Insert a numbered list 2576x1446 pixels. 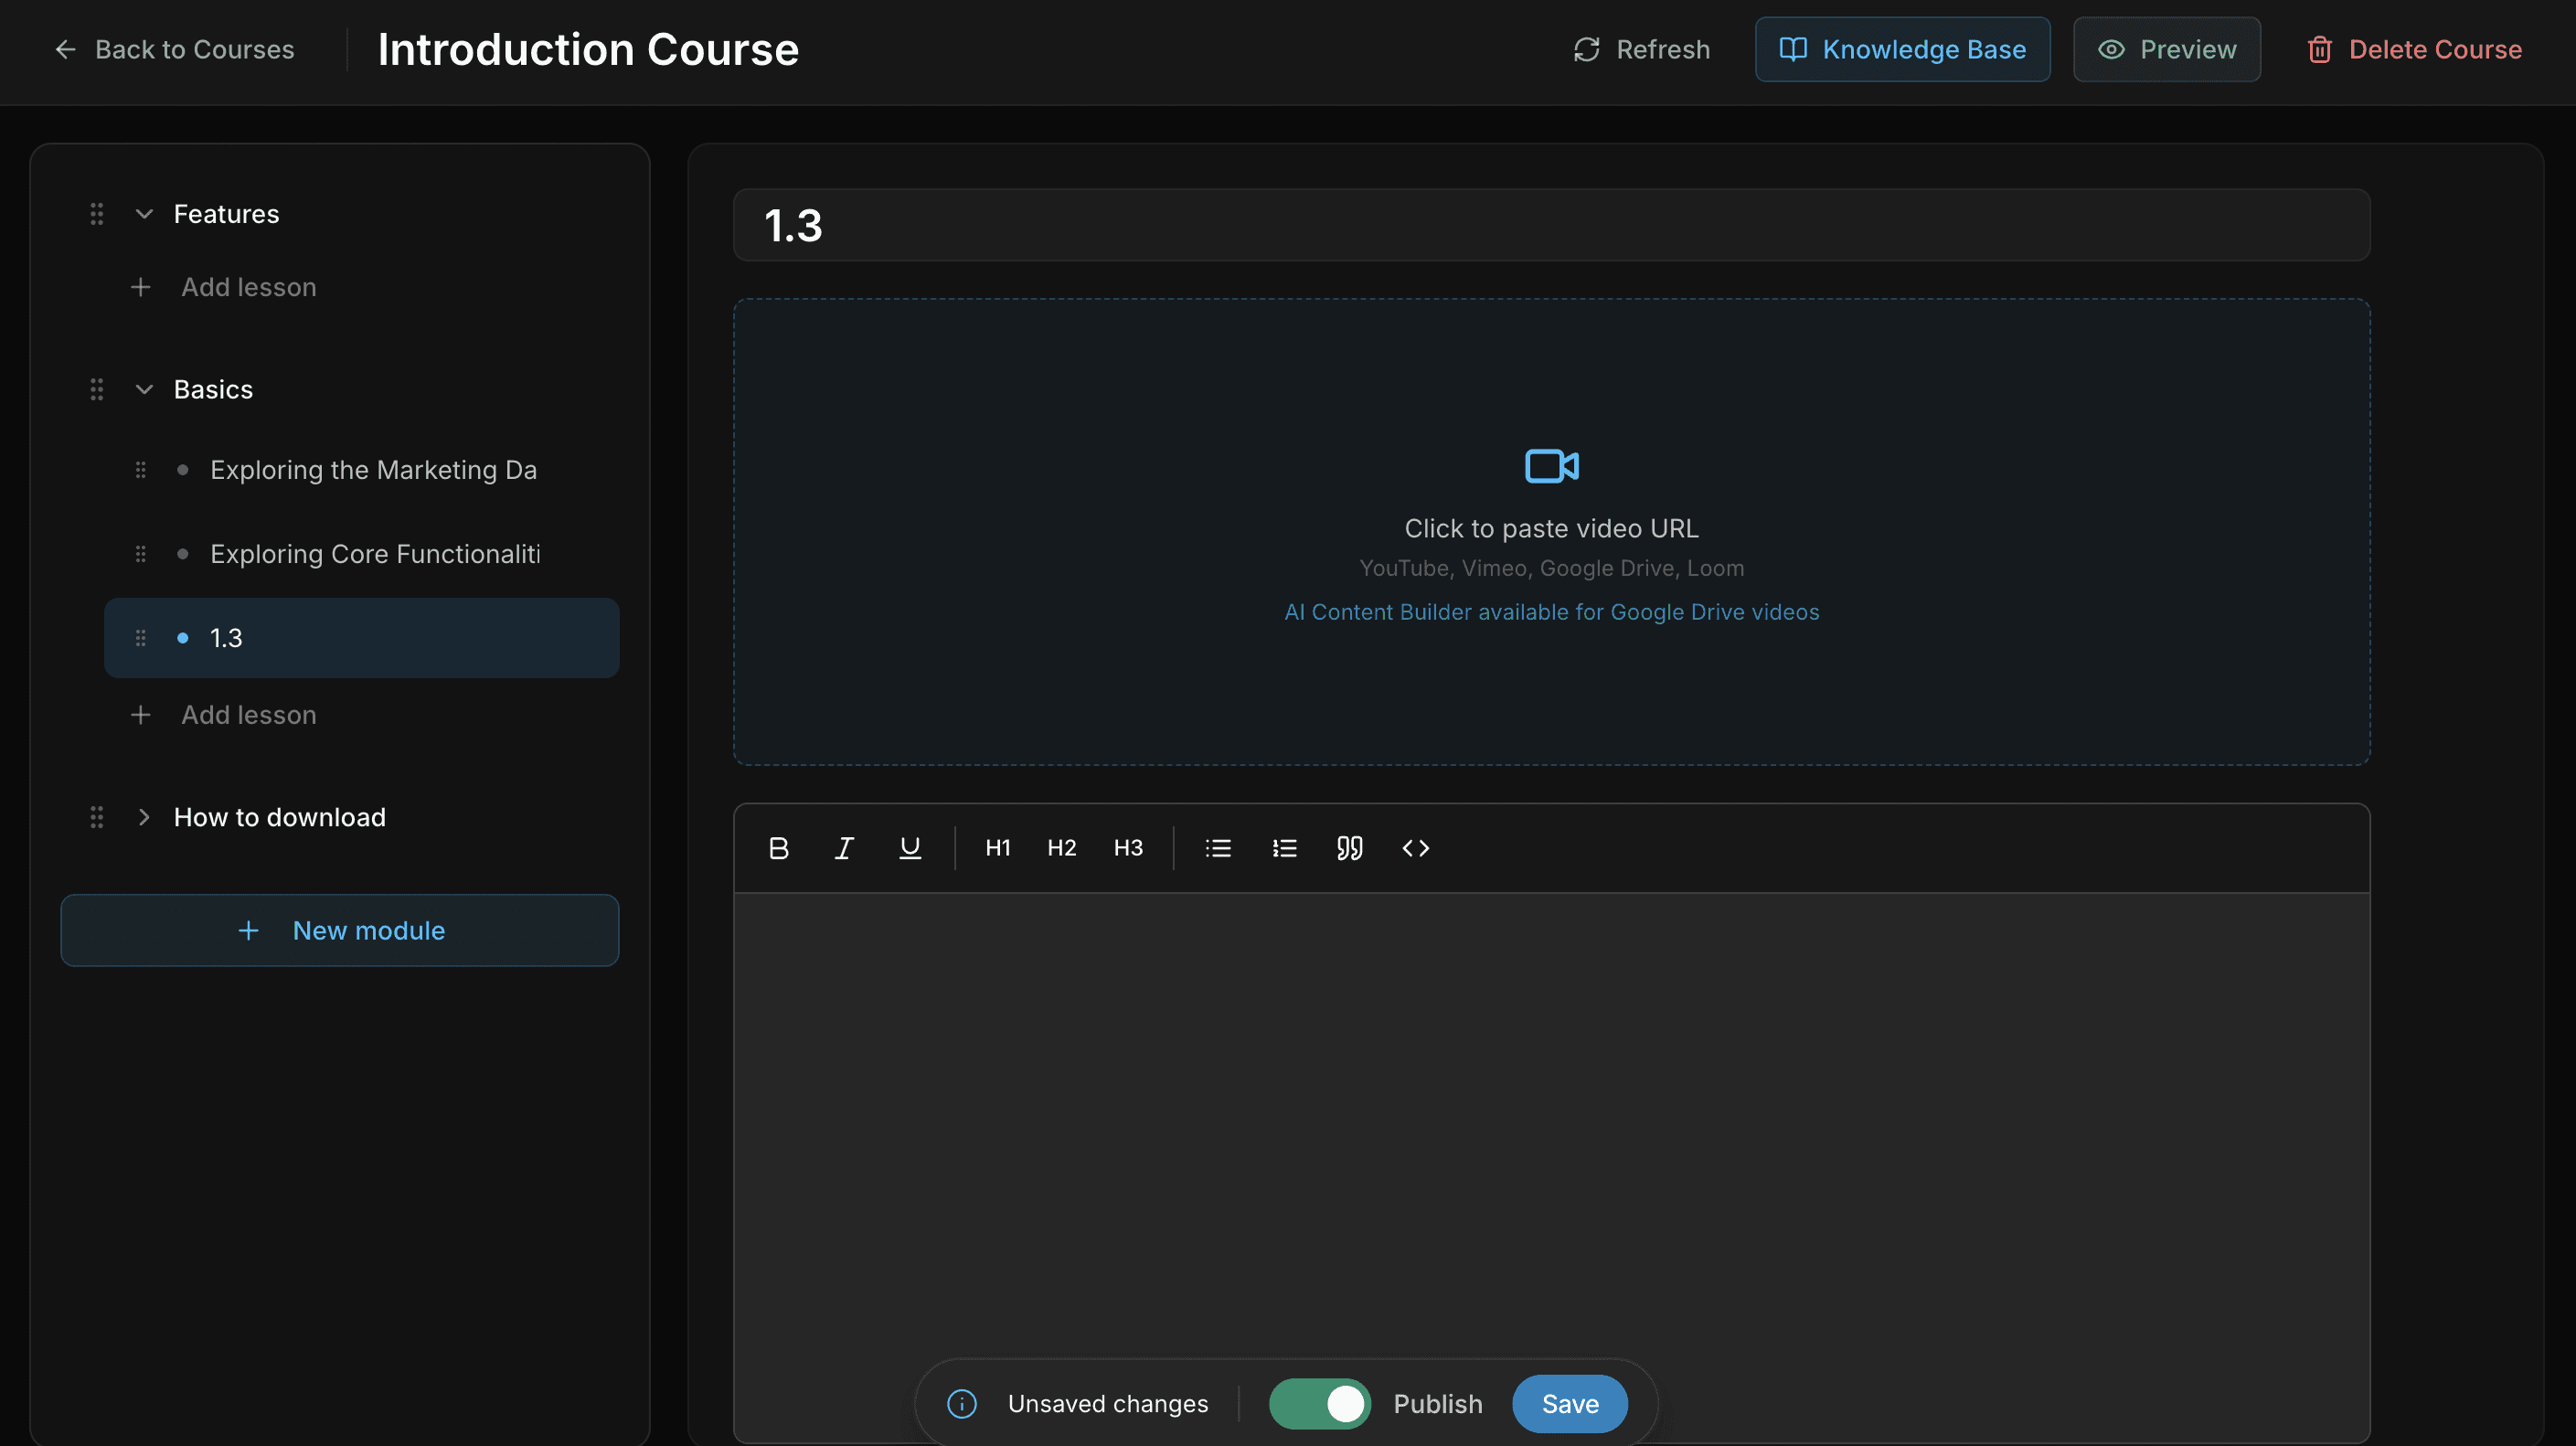click(x=1284, y=847)
